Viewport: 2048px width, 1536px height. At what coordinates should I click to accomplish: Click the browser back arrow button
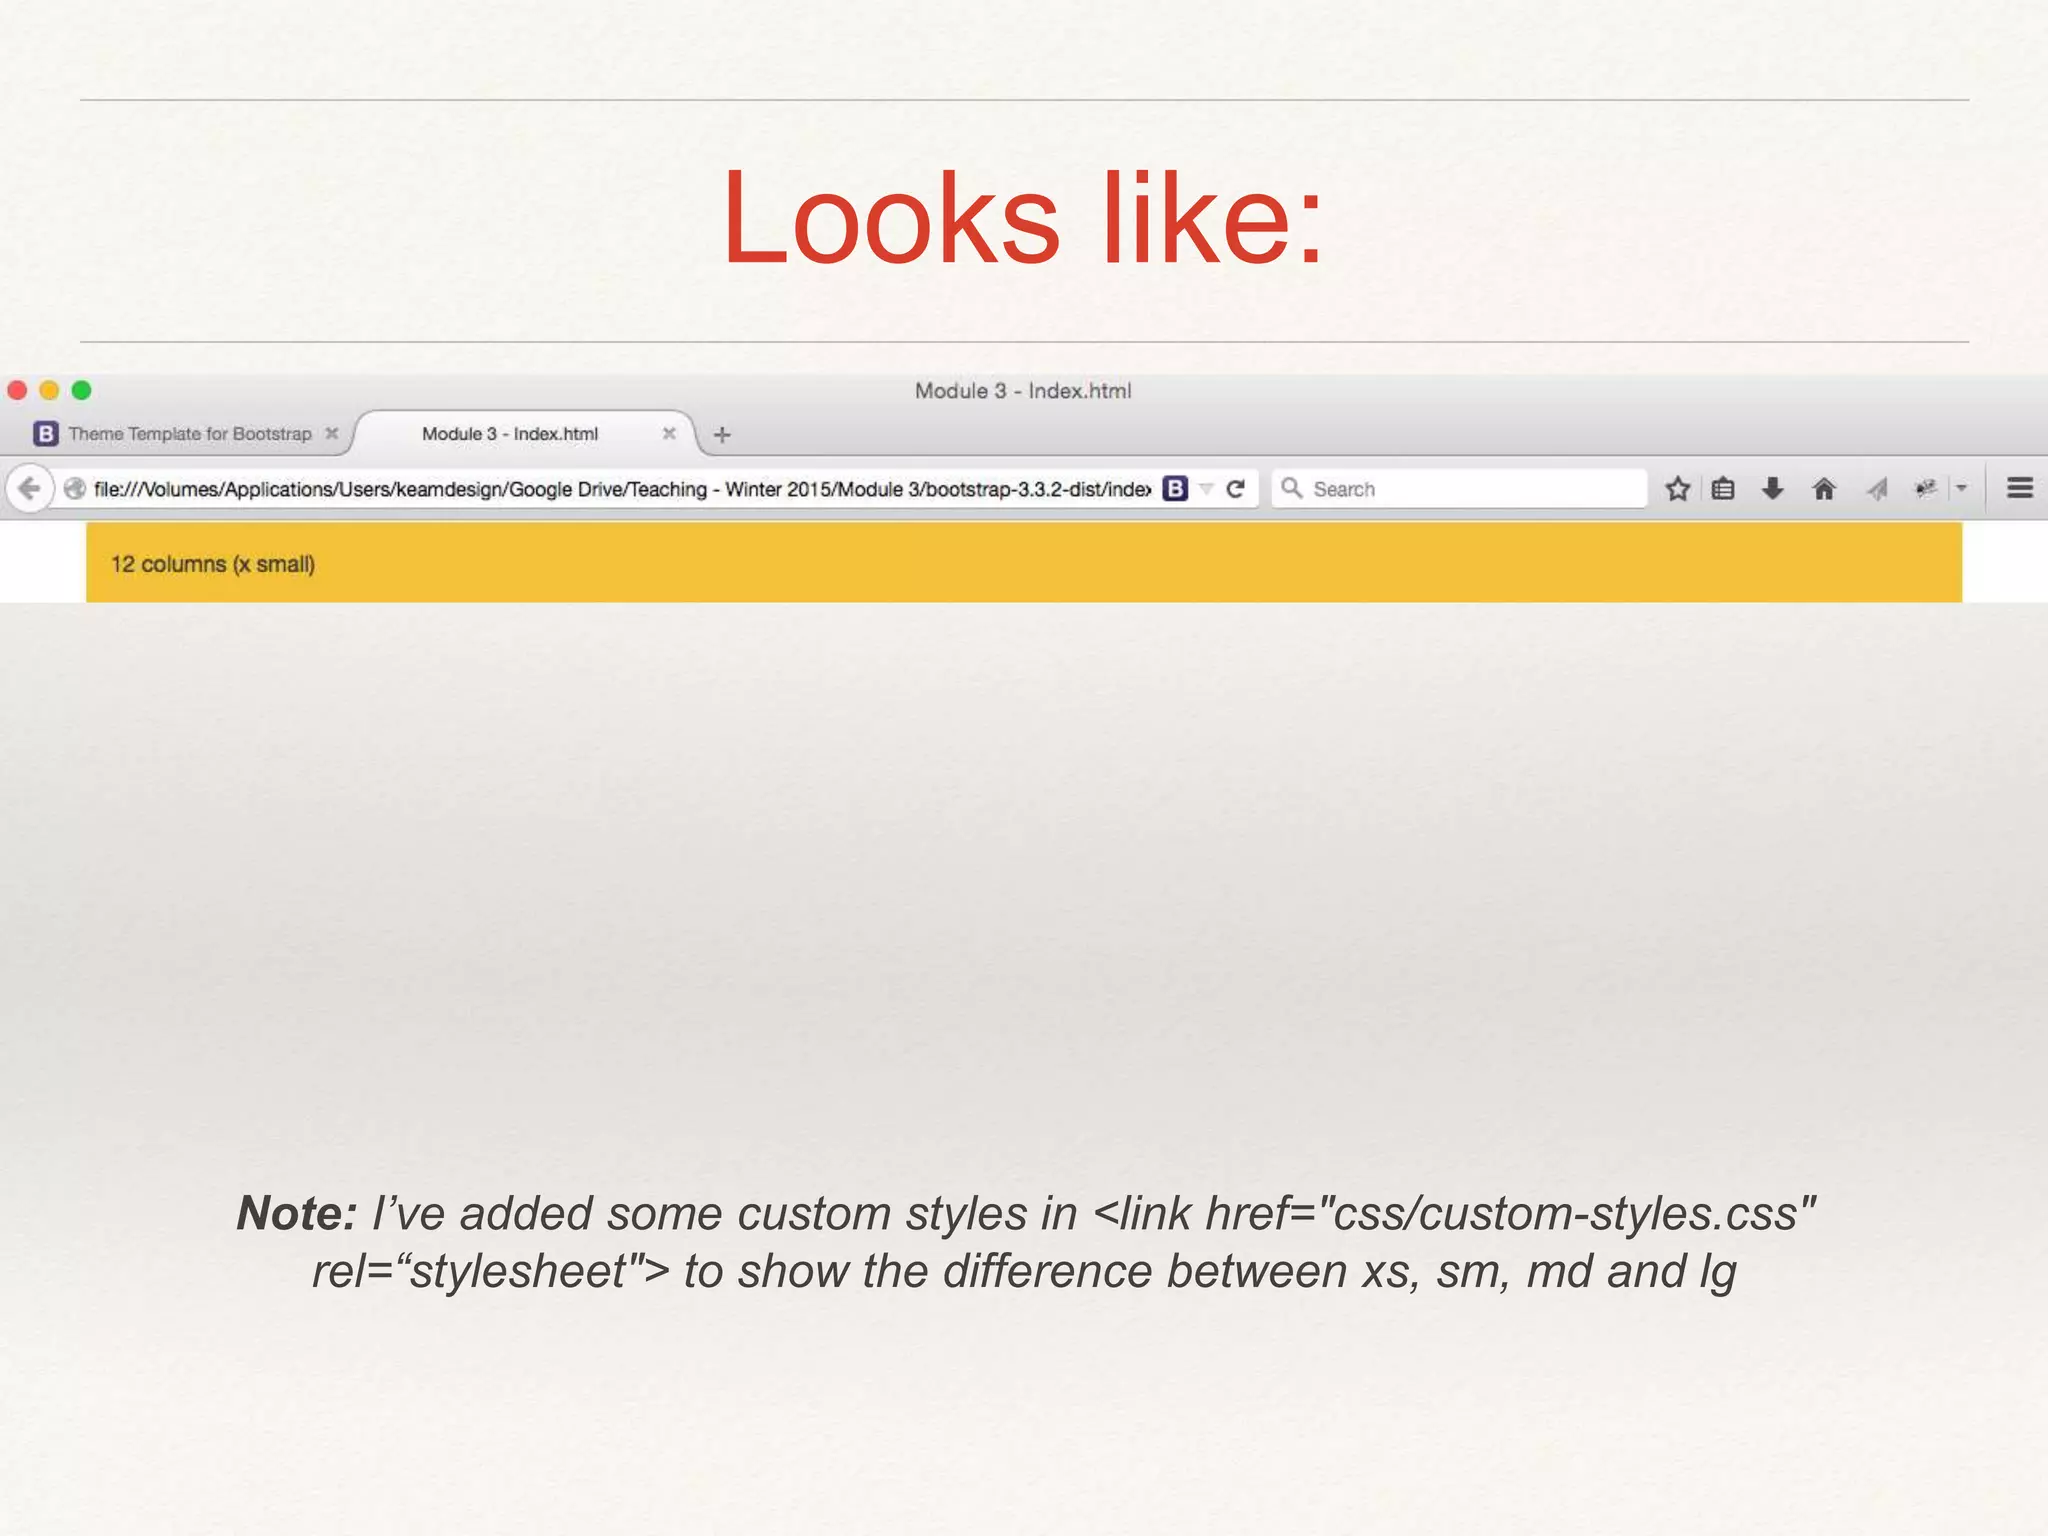click(x=29, y=488)
